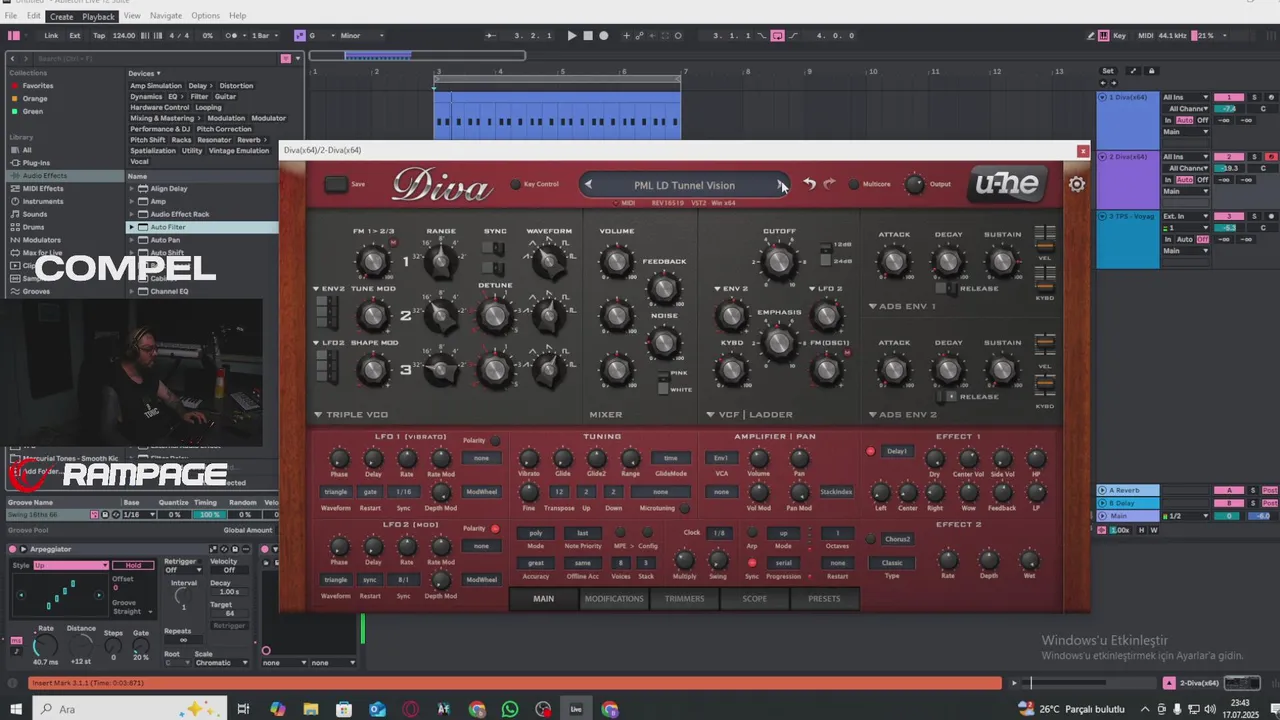Open TRIPLE VCO module menu
1280x720 pixels.
click(351, 414)
